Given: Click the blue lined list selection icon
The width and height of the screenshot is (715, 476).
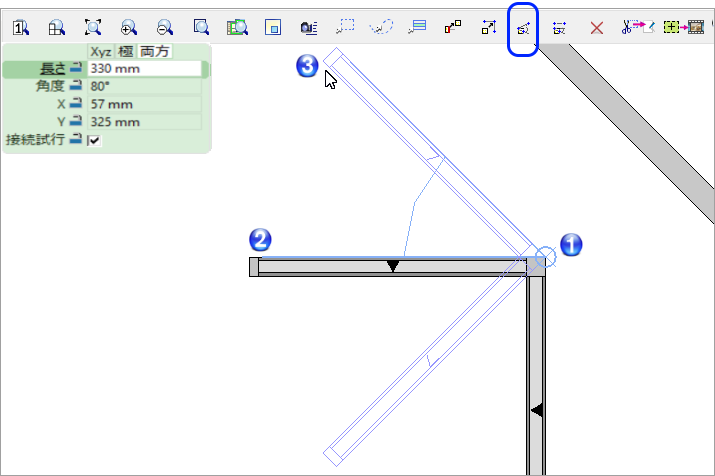Looking at the screenshot, I should 417,26.
